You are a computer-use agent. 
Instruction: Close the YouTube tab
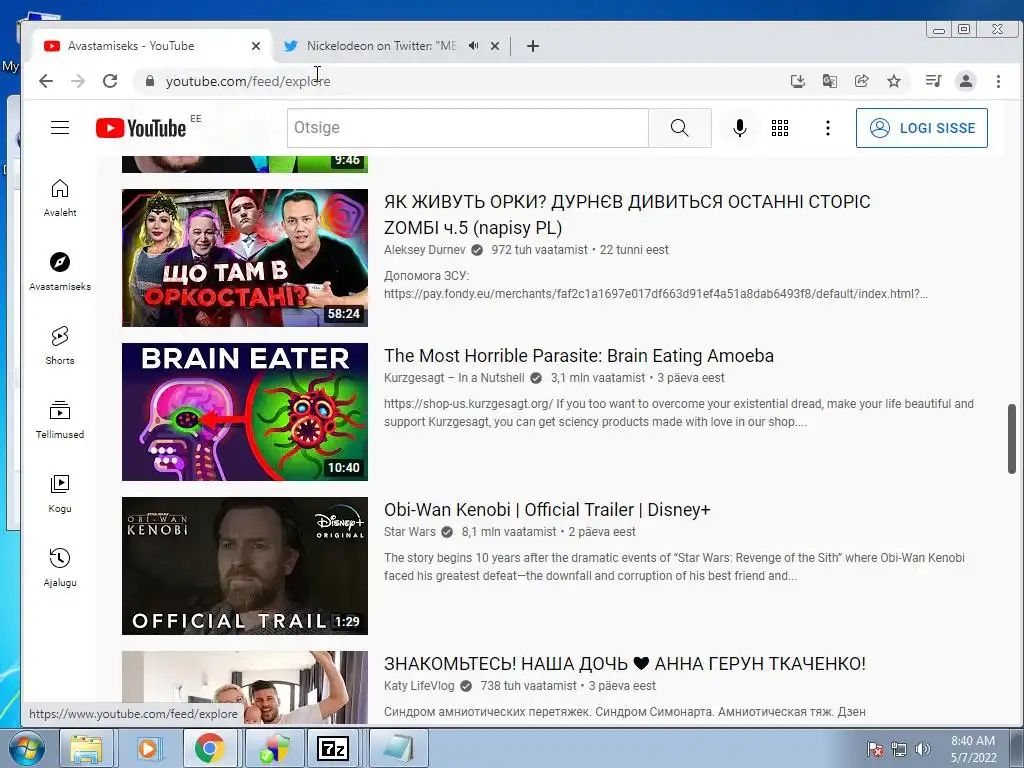pos(256,46)
